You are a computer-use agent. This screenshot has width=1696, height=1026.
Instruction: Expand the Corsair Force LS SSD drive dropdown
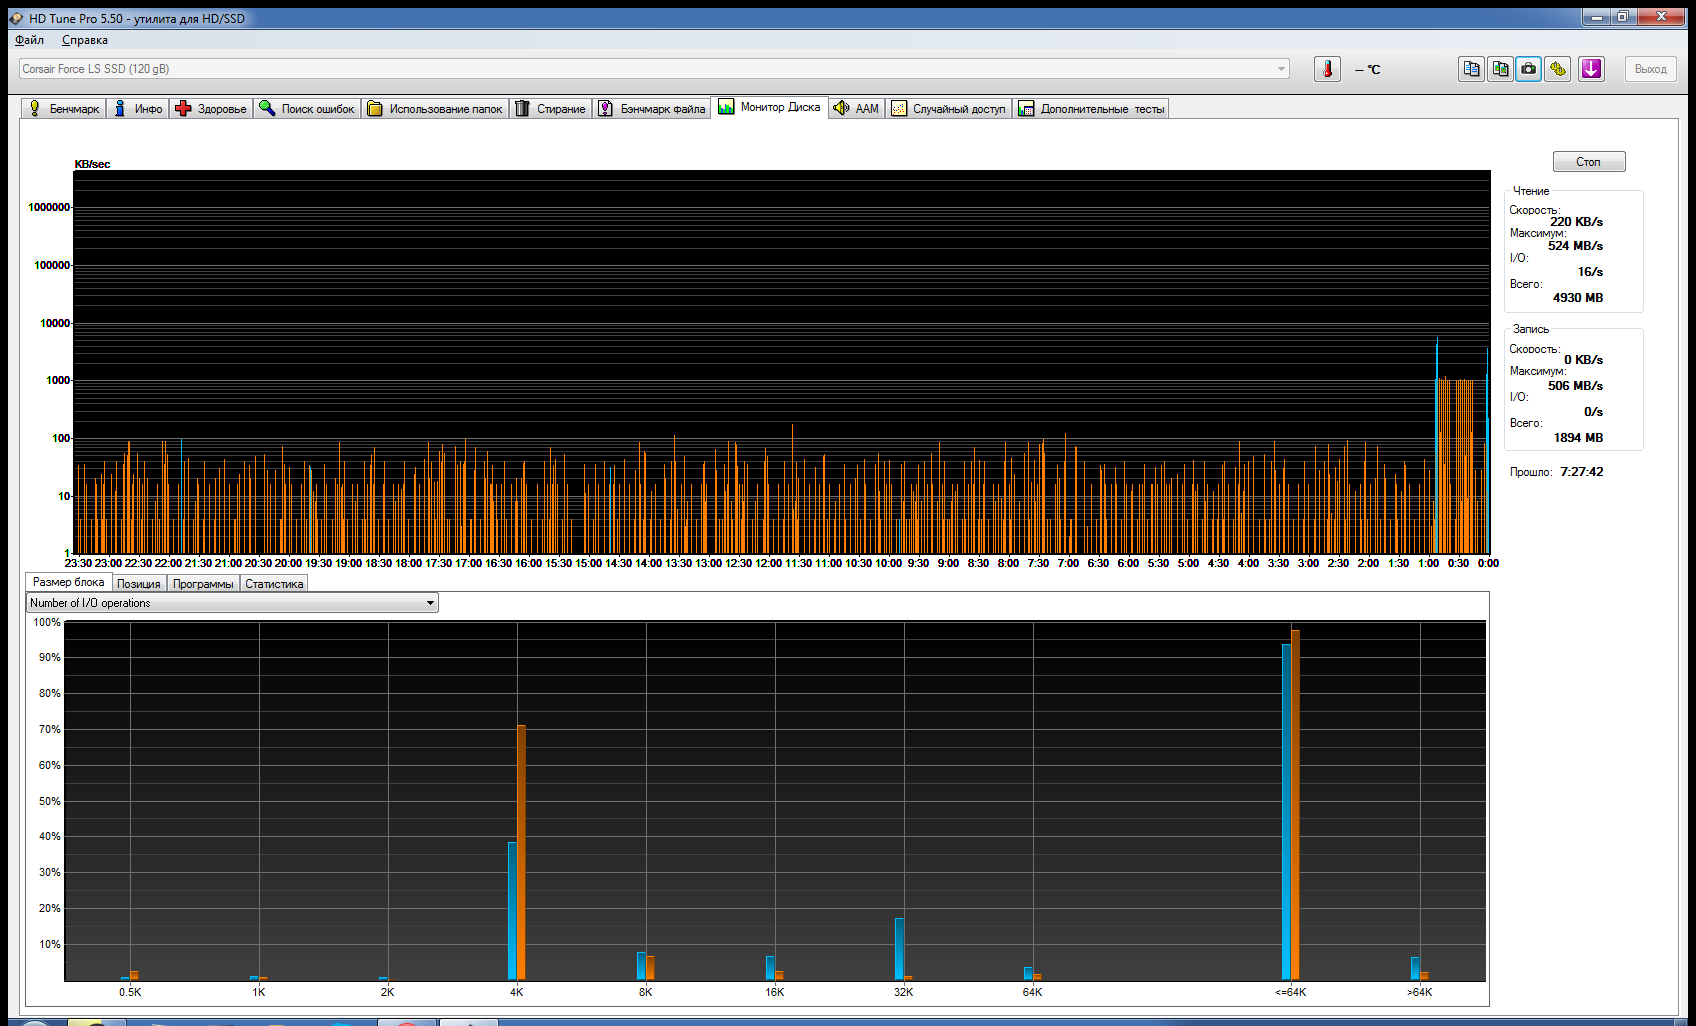tap(1281, 69)
